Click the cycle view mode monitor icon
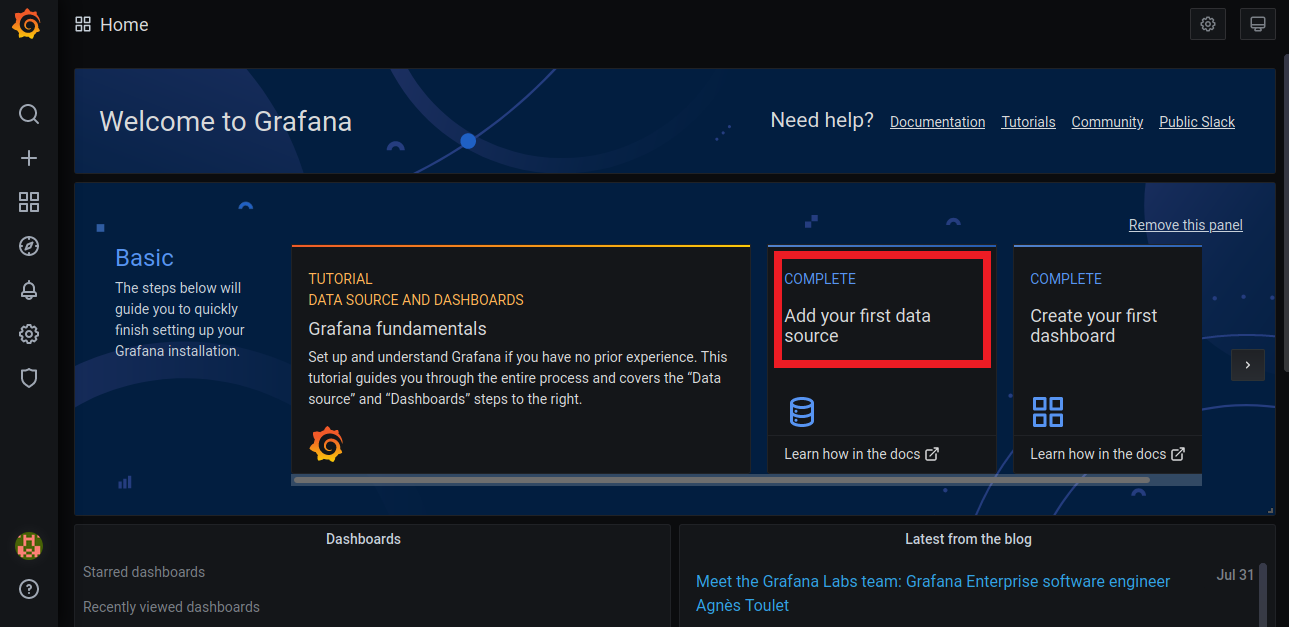Image resolution: width=1289 pixels, height=627 pixels. [x=1258, y=24]
